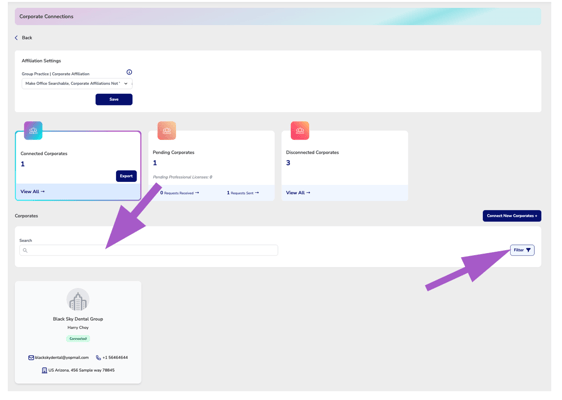
Task: Click the Black Sky Dental Group building avatar
Action: [x=78, y=300]
